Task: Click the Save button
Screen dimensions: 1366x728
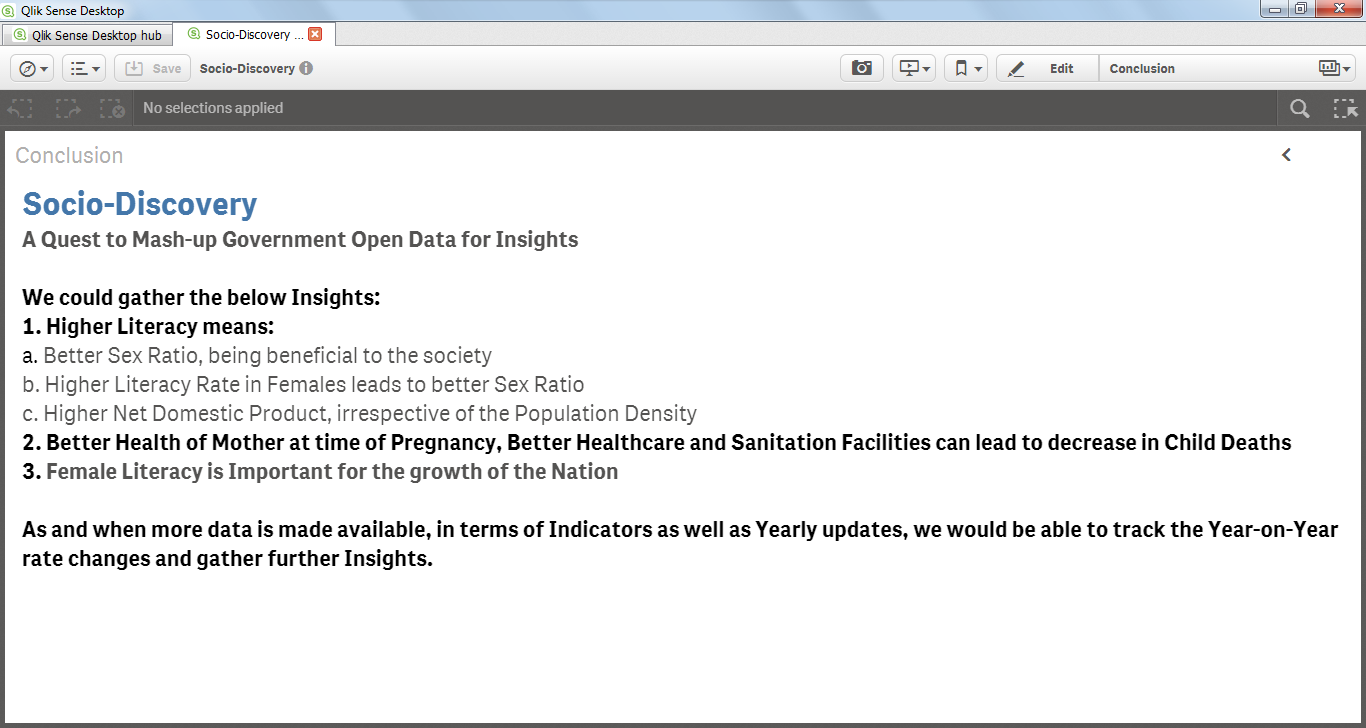Action: 153,68
